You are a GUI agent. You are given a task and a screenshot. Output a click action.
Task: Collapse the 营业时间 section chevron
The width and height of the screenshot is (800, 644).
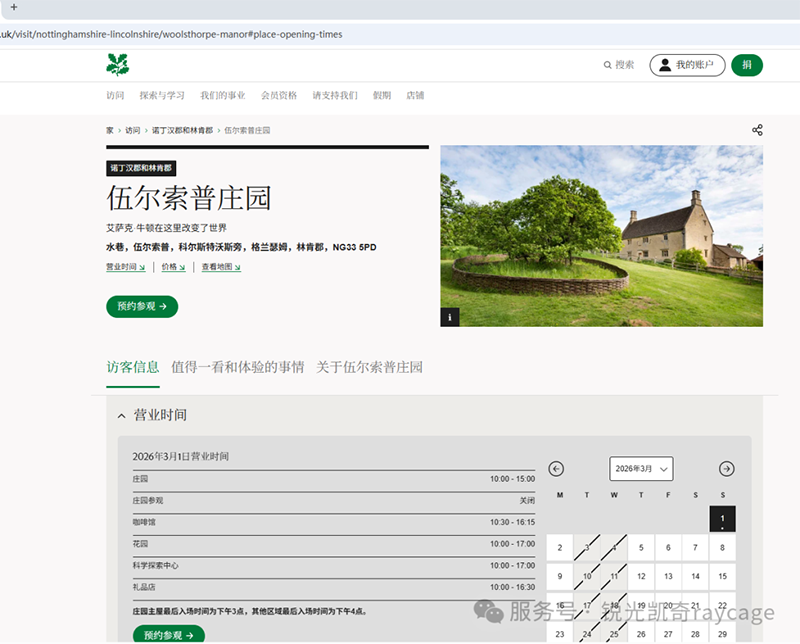tap(120, 414)
